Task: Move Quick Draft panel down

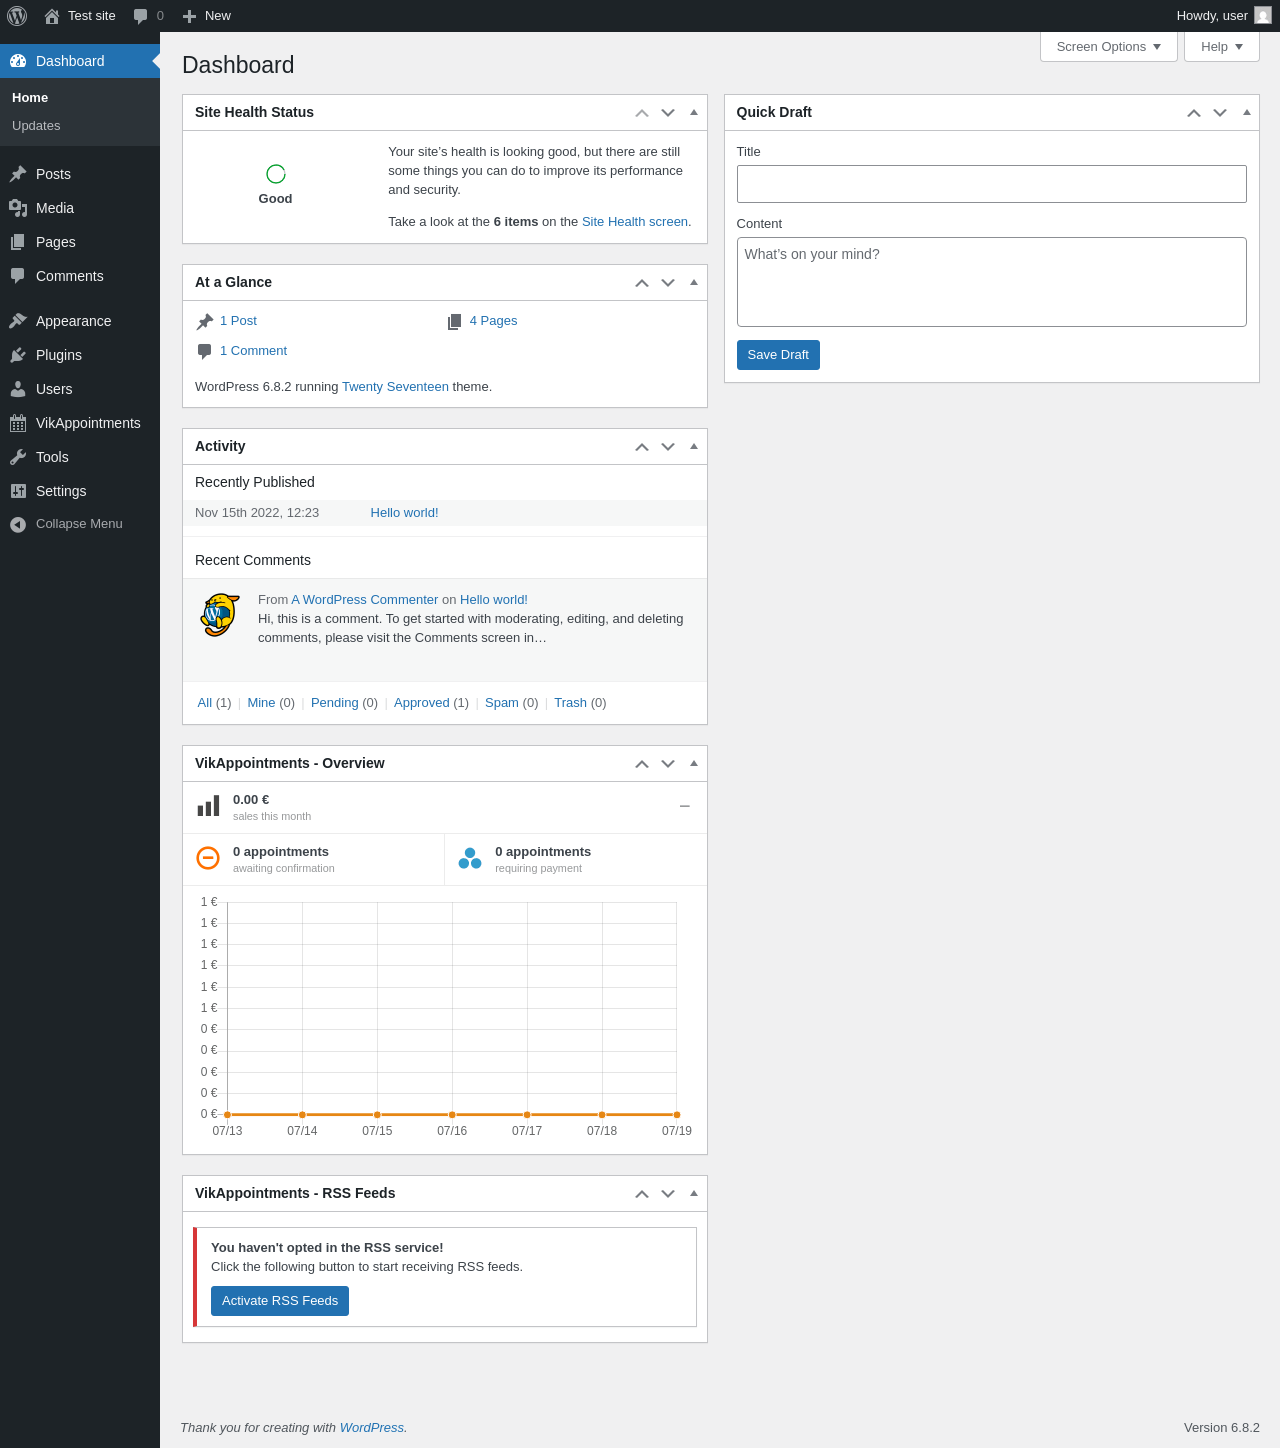Action: pyautogui.click(x=1220, y=113)
